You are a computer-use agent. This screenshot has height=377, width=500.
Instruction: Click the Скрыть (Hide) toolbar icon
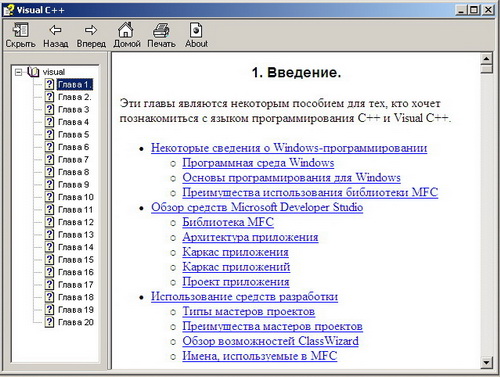[x=20, y=30]
